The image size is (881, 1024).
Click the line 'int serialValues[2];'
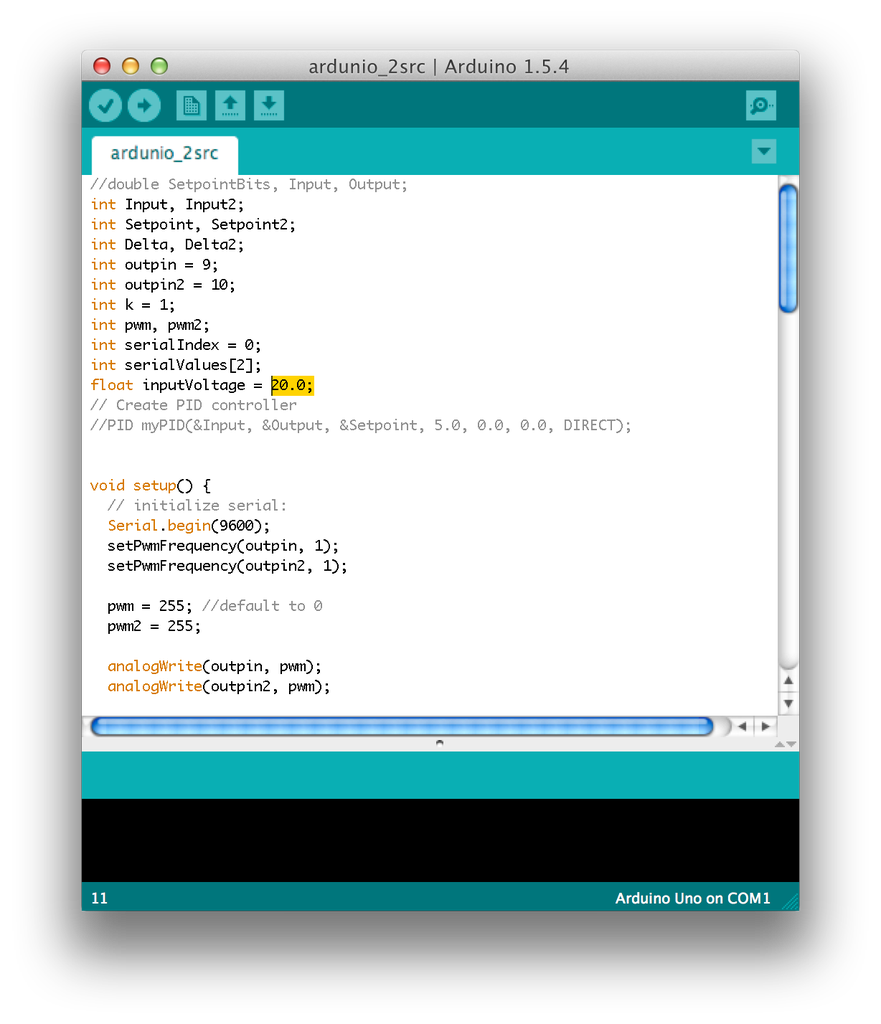pyautogui.click(x=176, y=365)
